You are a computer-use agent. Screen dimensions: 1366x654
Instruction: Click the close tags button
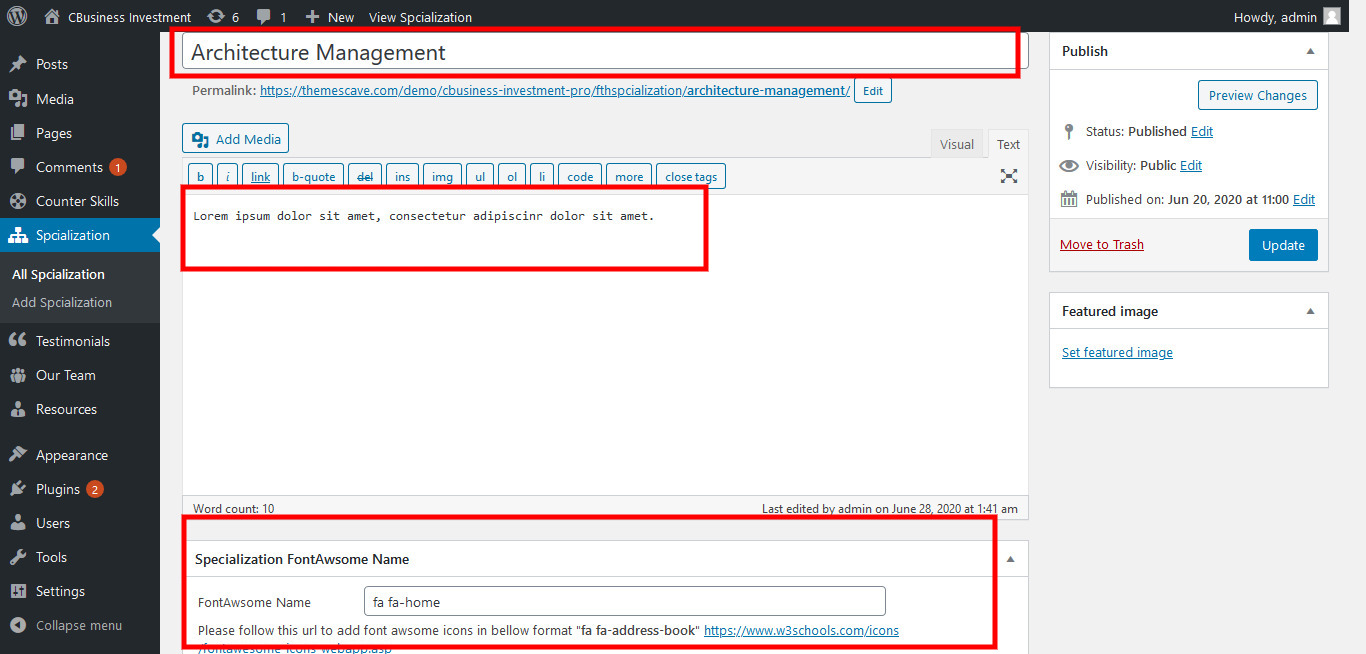pyautogui.click(x=691, y=176)
